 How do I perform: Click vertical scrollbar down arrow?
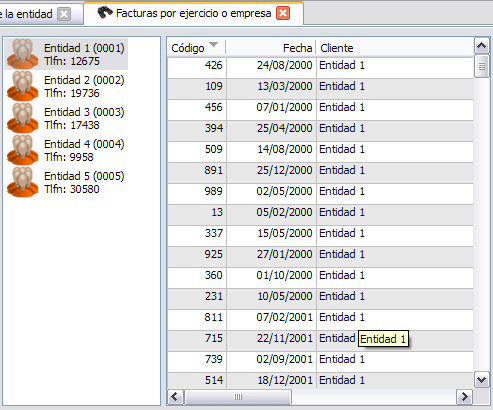click(x=481, y=380)
